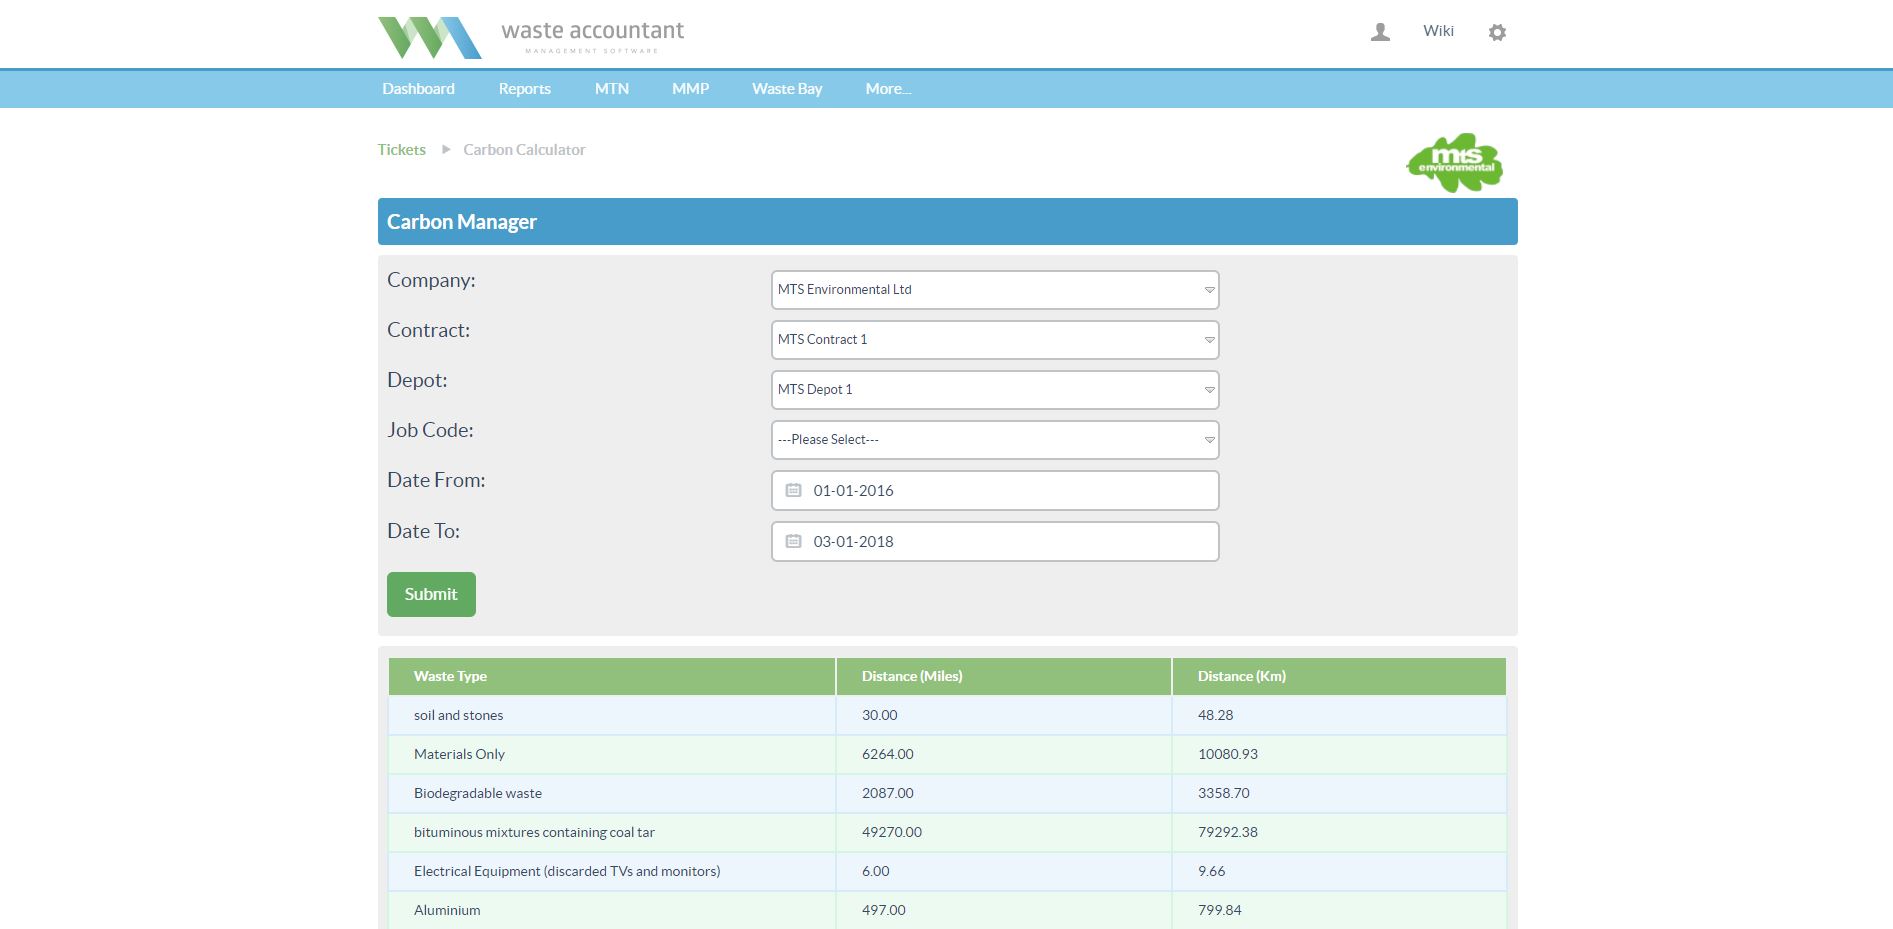Open the Wiki link
1893x929 pixels.
click(1438, 31)
